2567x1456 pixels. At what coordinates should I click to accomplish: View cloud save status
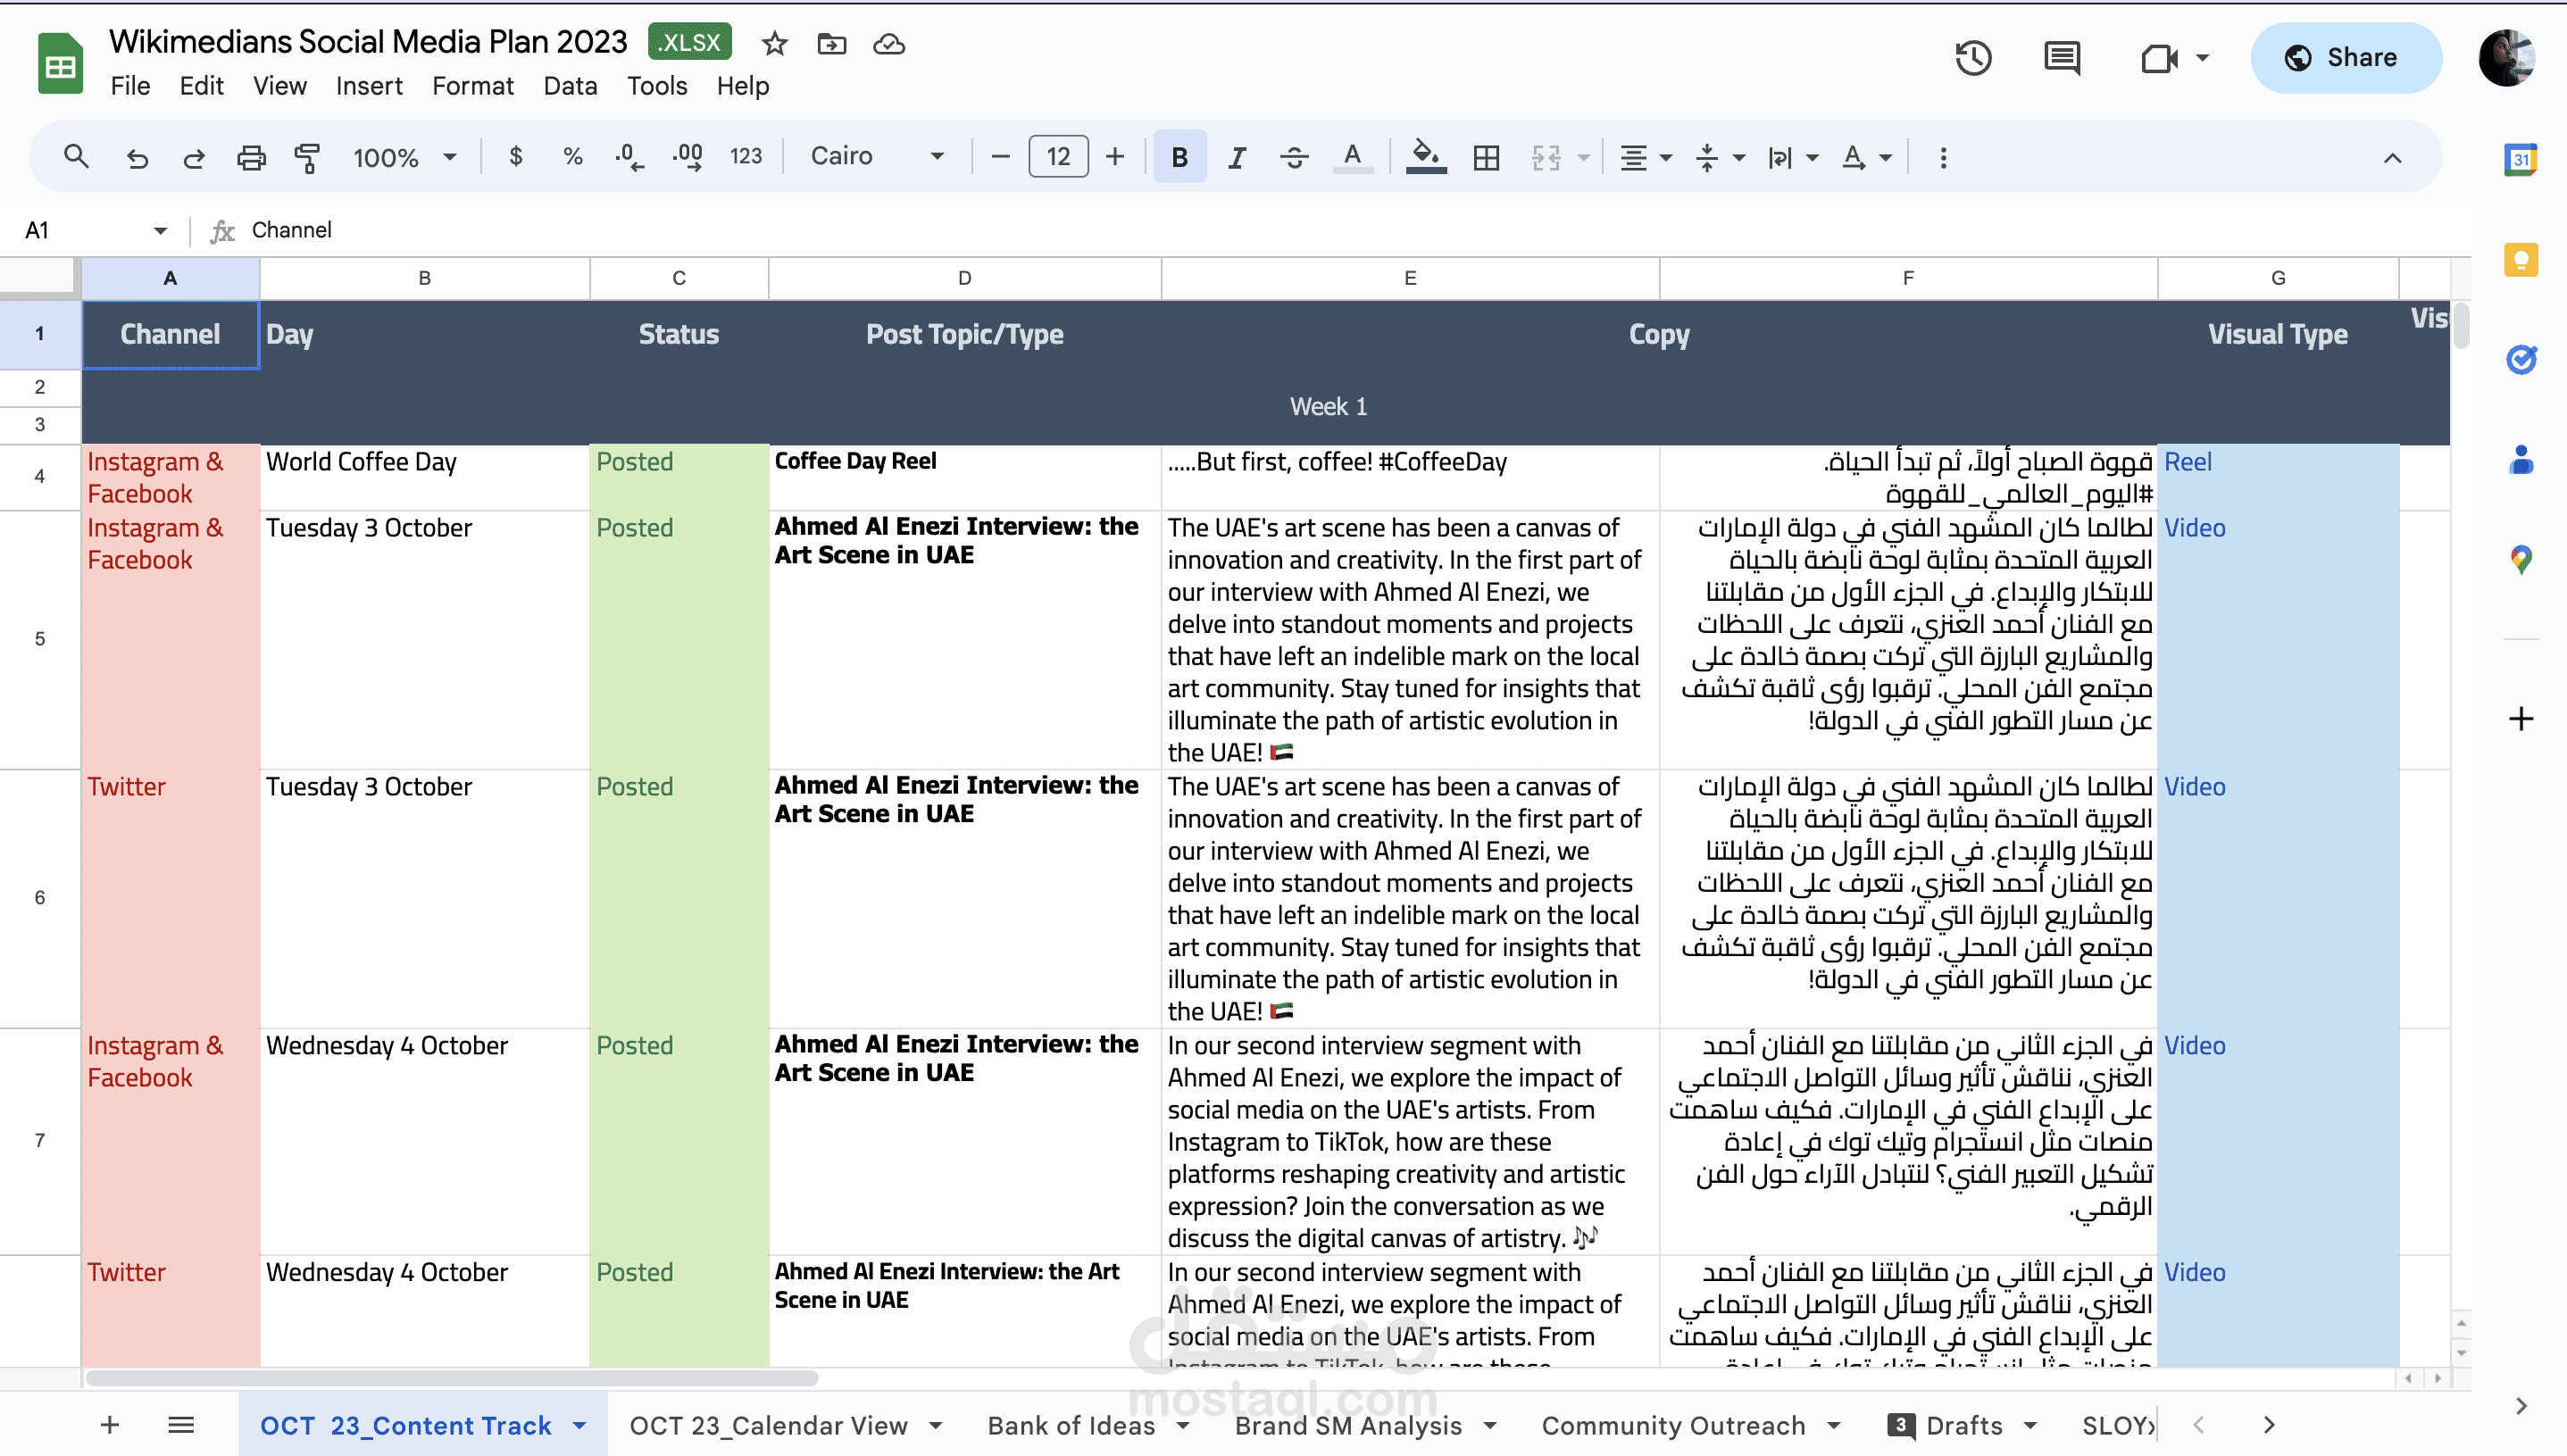889,43
